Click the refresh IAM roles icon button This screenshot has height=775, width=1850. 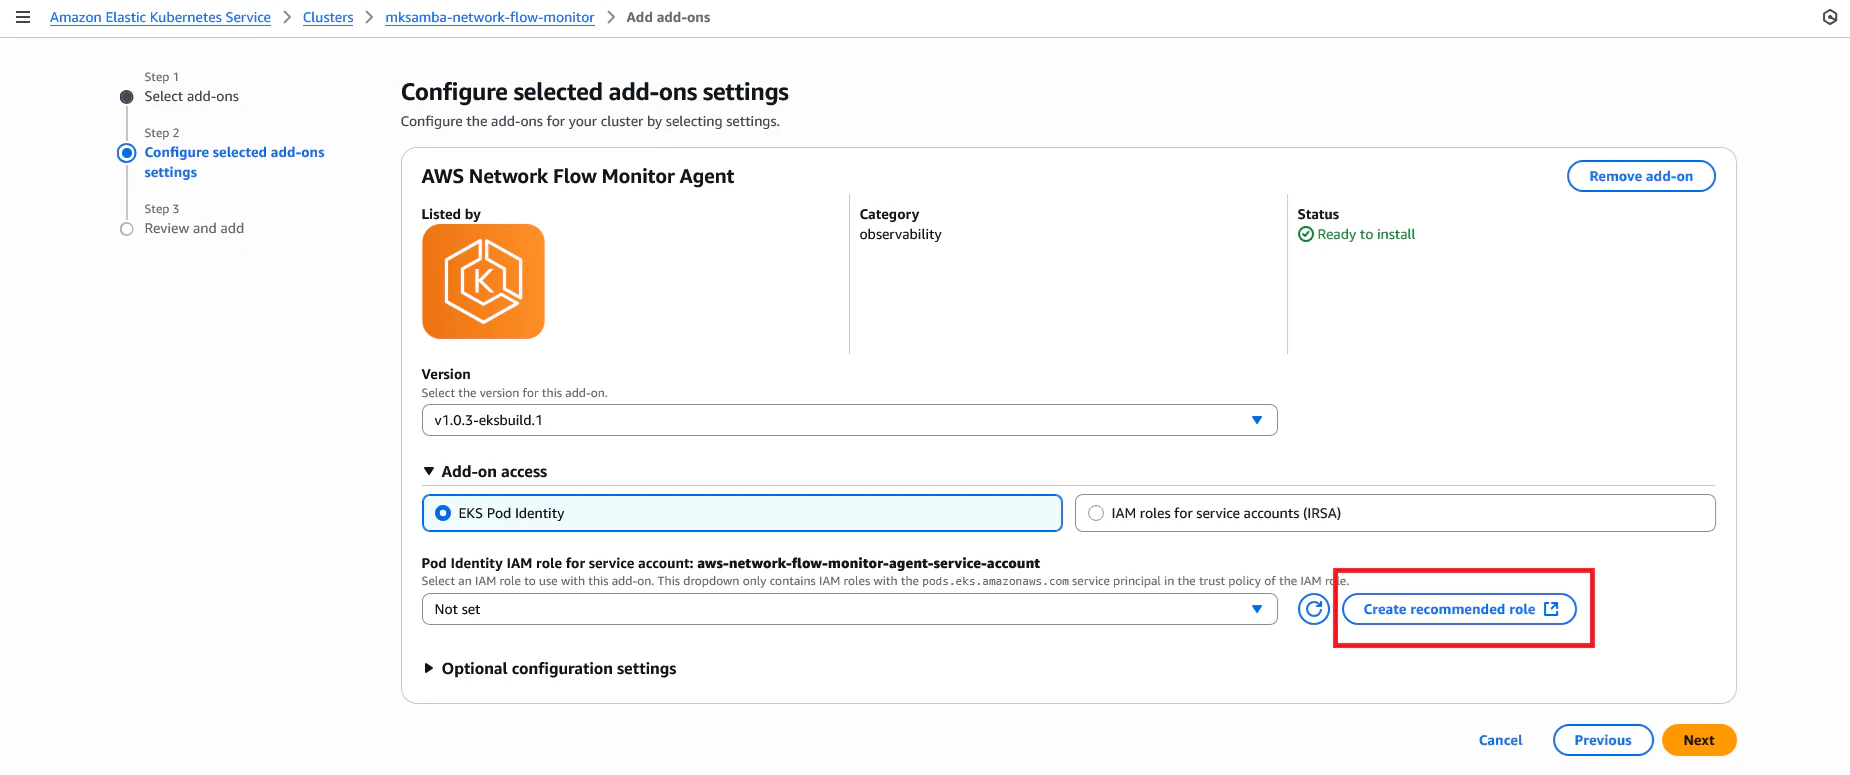pos(1313,609)
